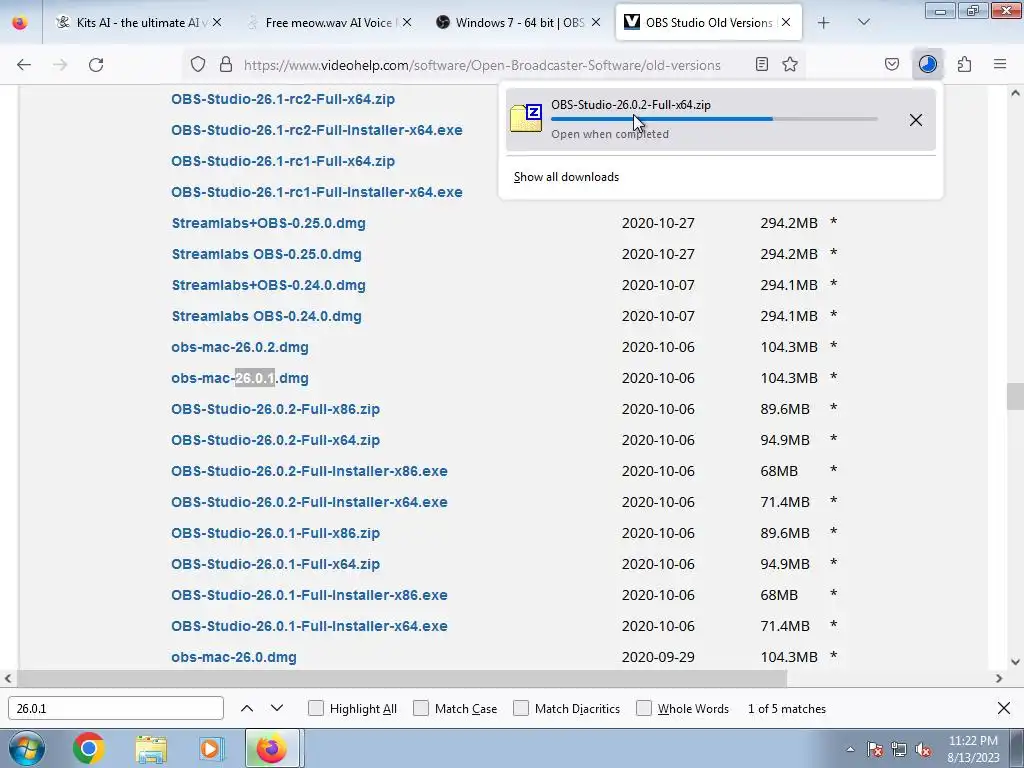
Task: Enable the Match Diacritics checkbox
Action: [521, 709]
